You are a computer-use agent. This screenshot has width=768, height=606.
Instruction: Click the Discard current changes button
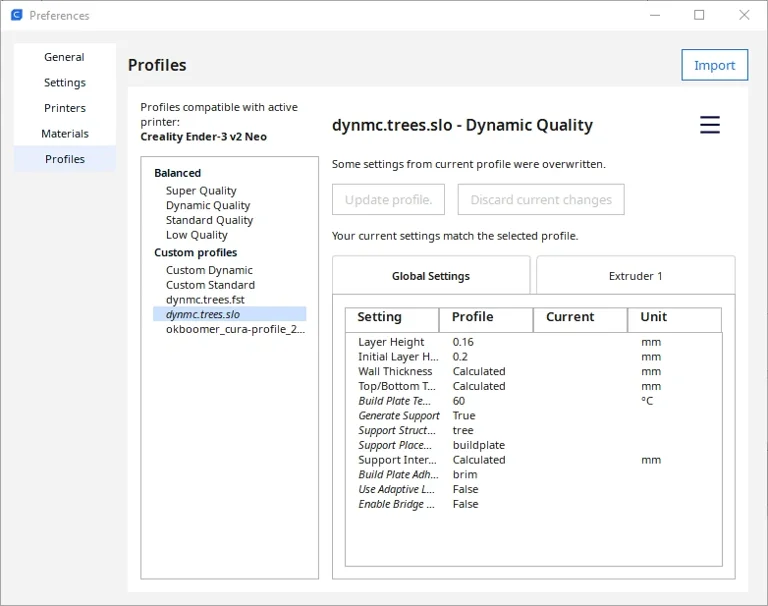(540, 200)
